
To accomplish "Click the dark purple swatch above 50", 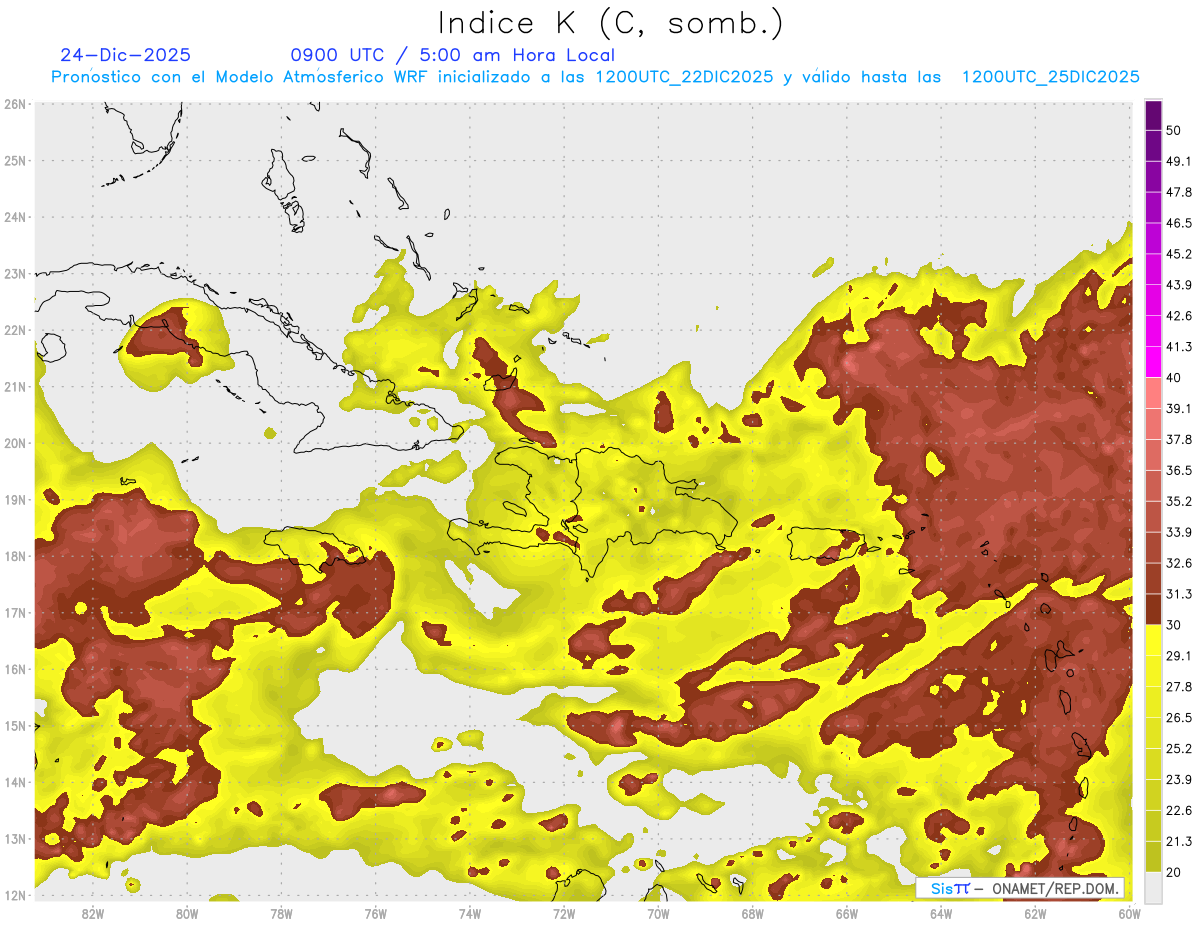I will coord(1153,115).
